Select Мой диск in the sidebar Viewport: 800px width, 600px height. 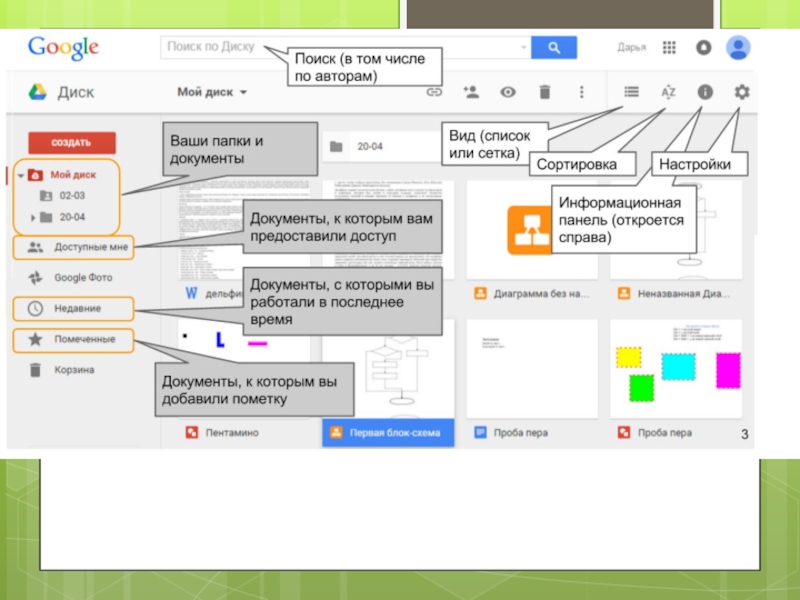73,174
